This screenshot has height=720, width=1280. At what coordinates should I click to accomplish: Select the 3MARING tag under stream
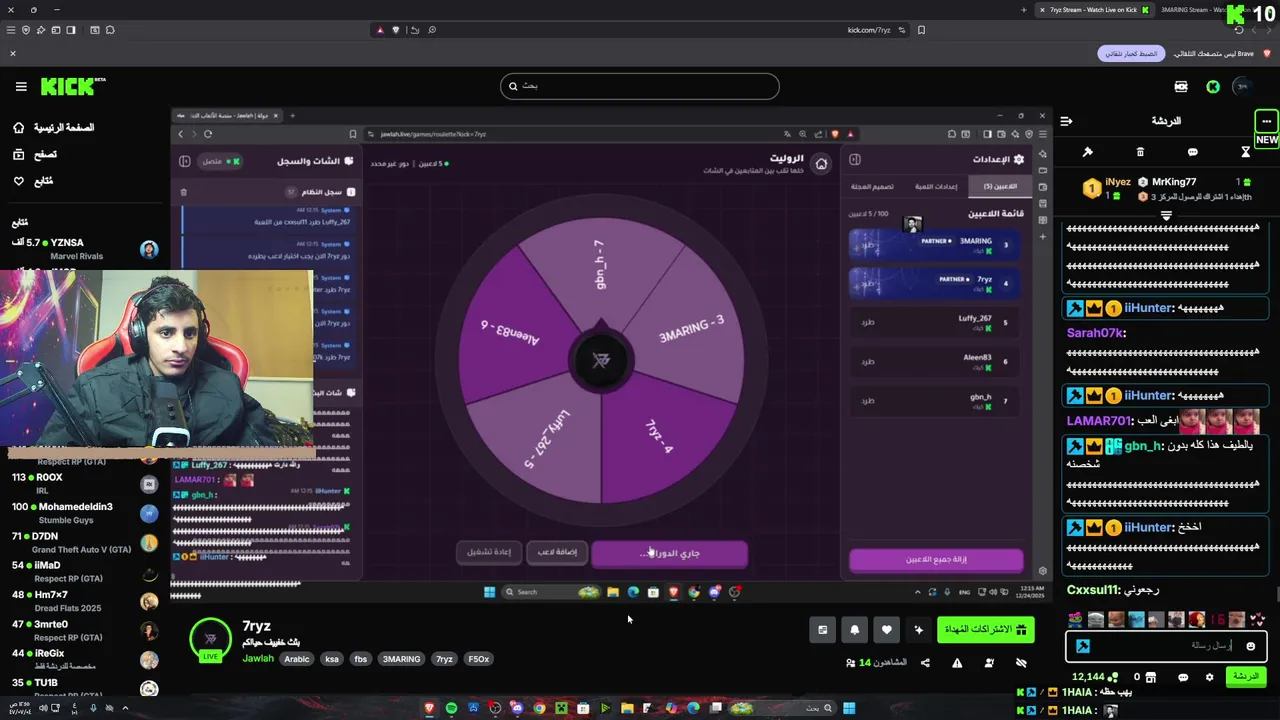pyautogui.click(x=401, y=659)
